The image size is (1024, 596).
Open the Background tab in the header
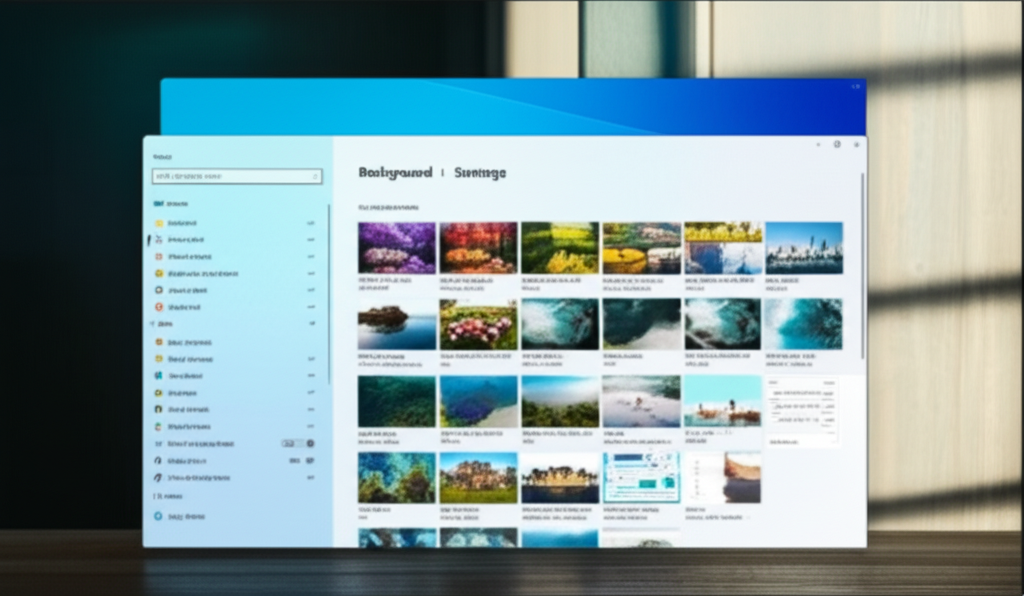(x=395, y=173)
